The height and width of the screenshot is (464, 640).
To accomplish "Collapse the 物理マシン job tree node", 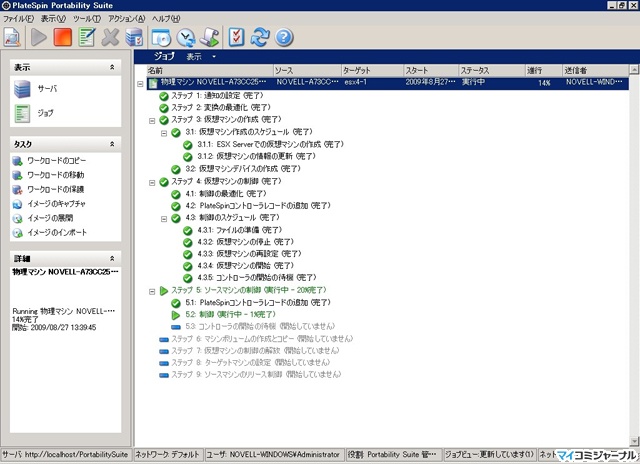I will click(x=140, y=84).
